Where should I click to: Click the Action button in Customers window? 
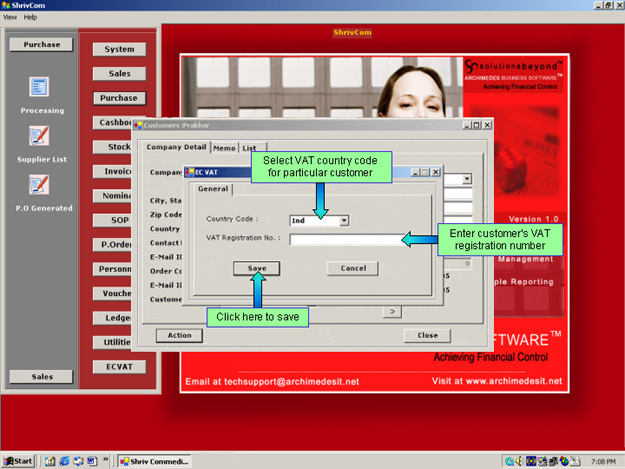(x=180, y=335)
